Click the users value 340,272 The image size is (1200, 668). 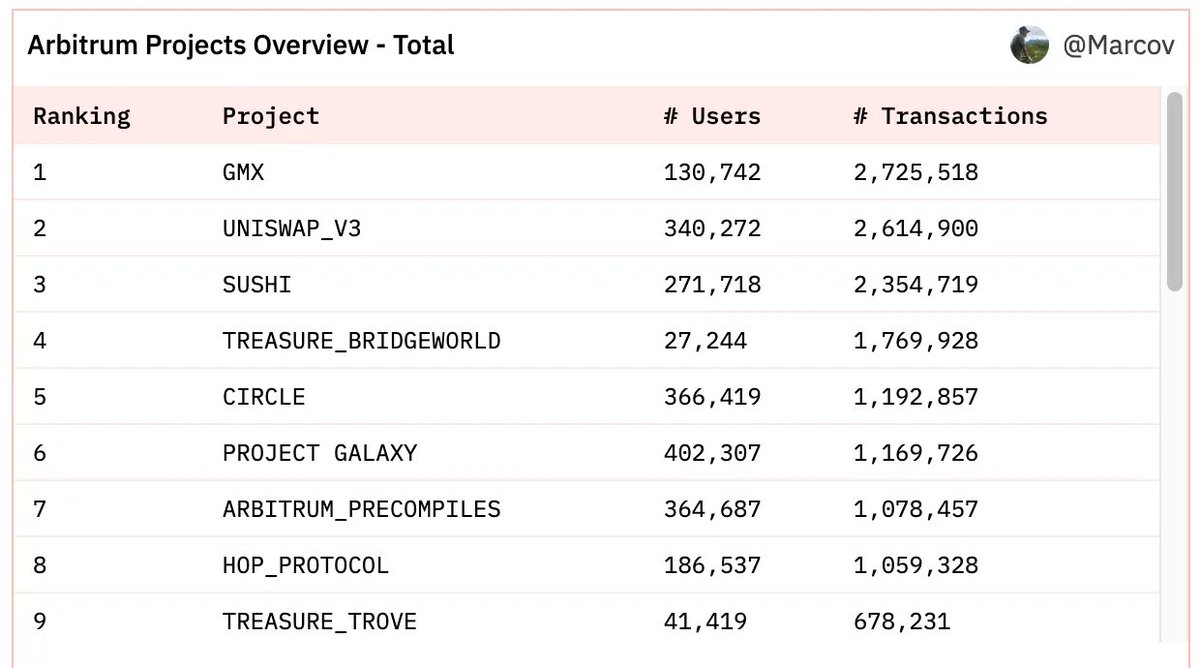(712, 229)
